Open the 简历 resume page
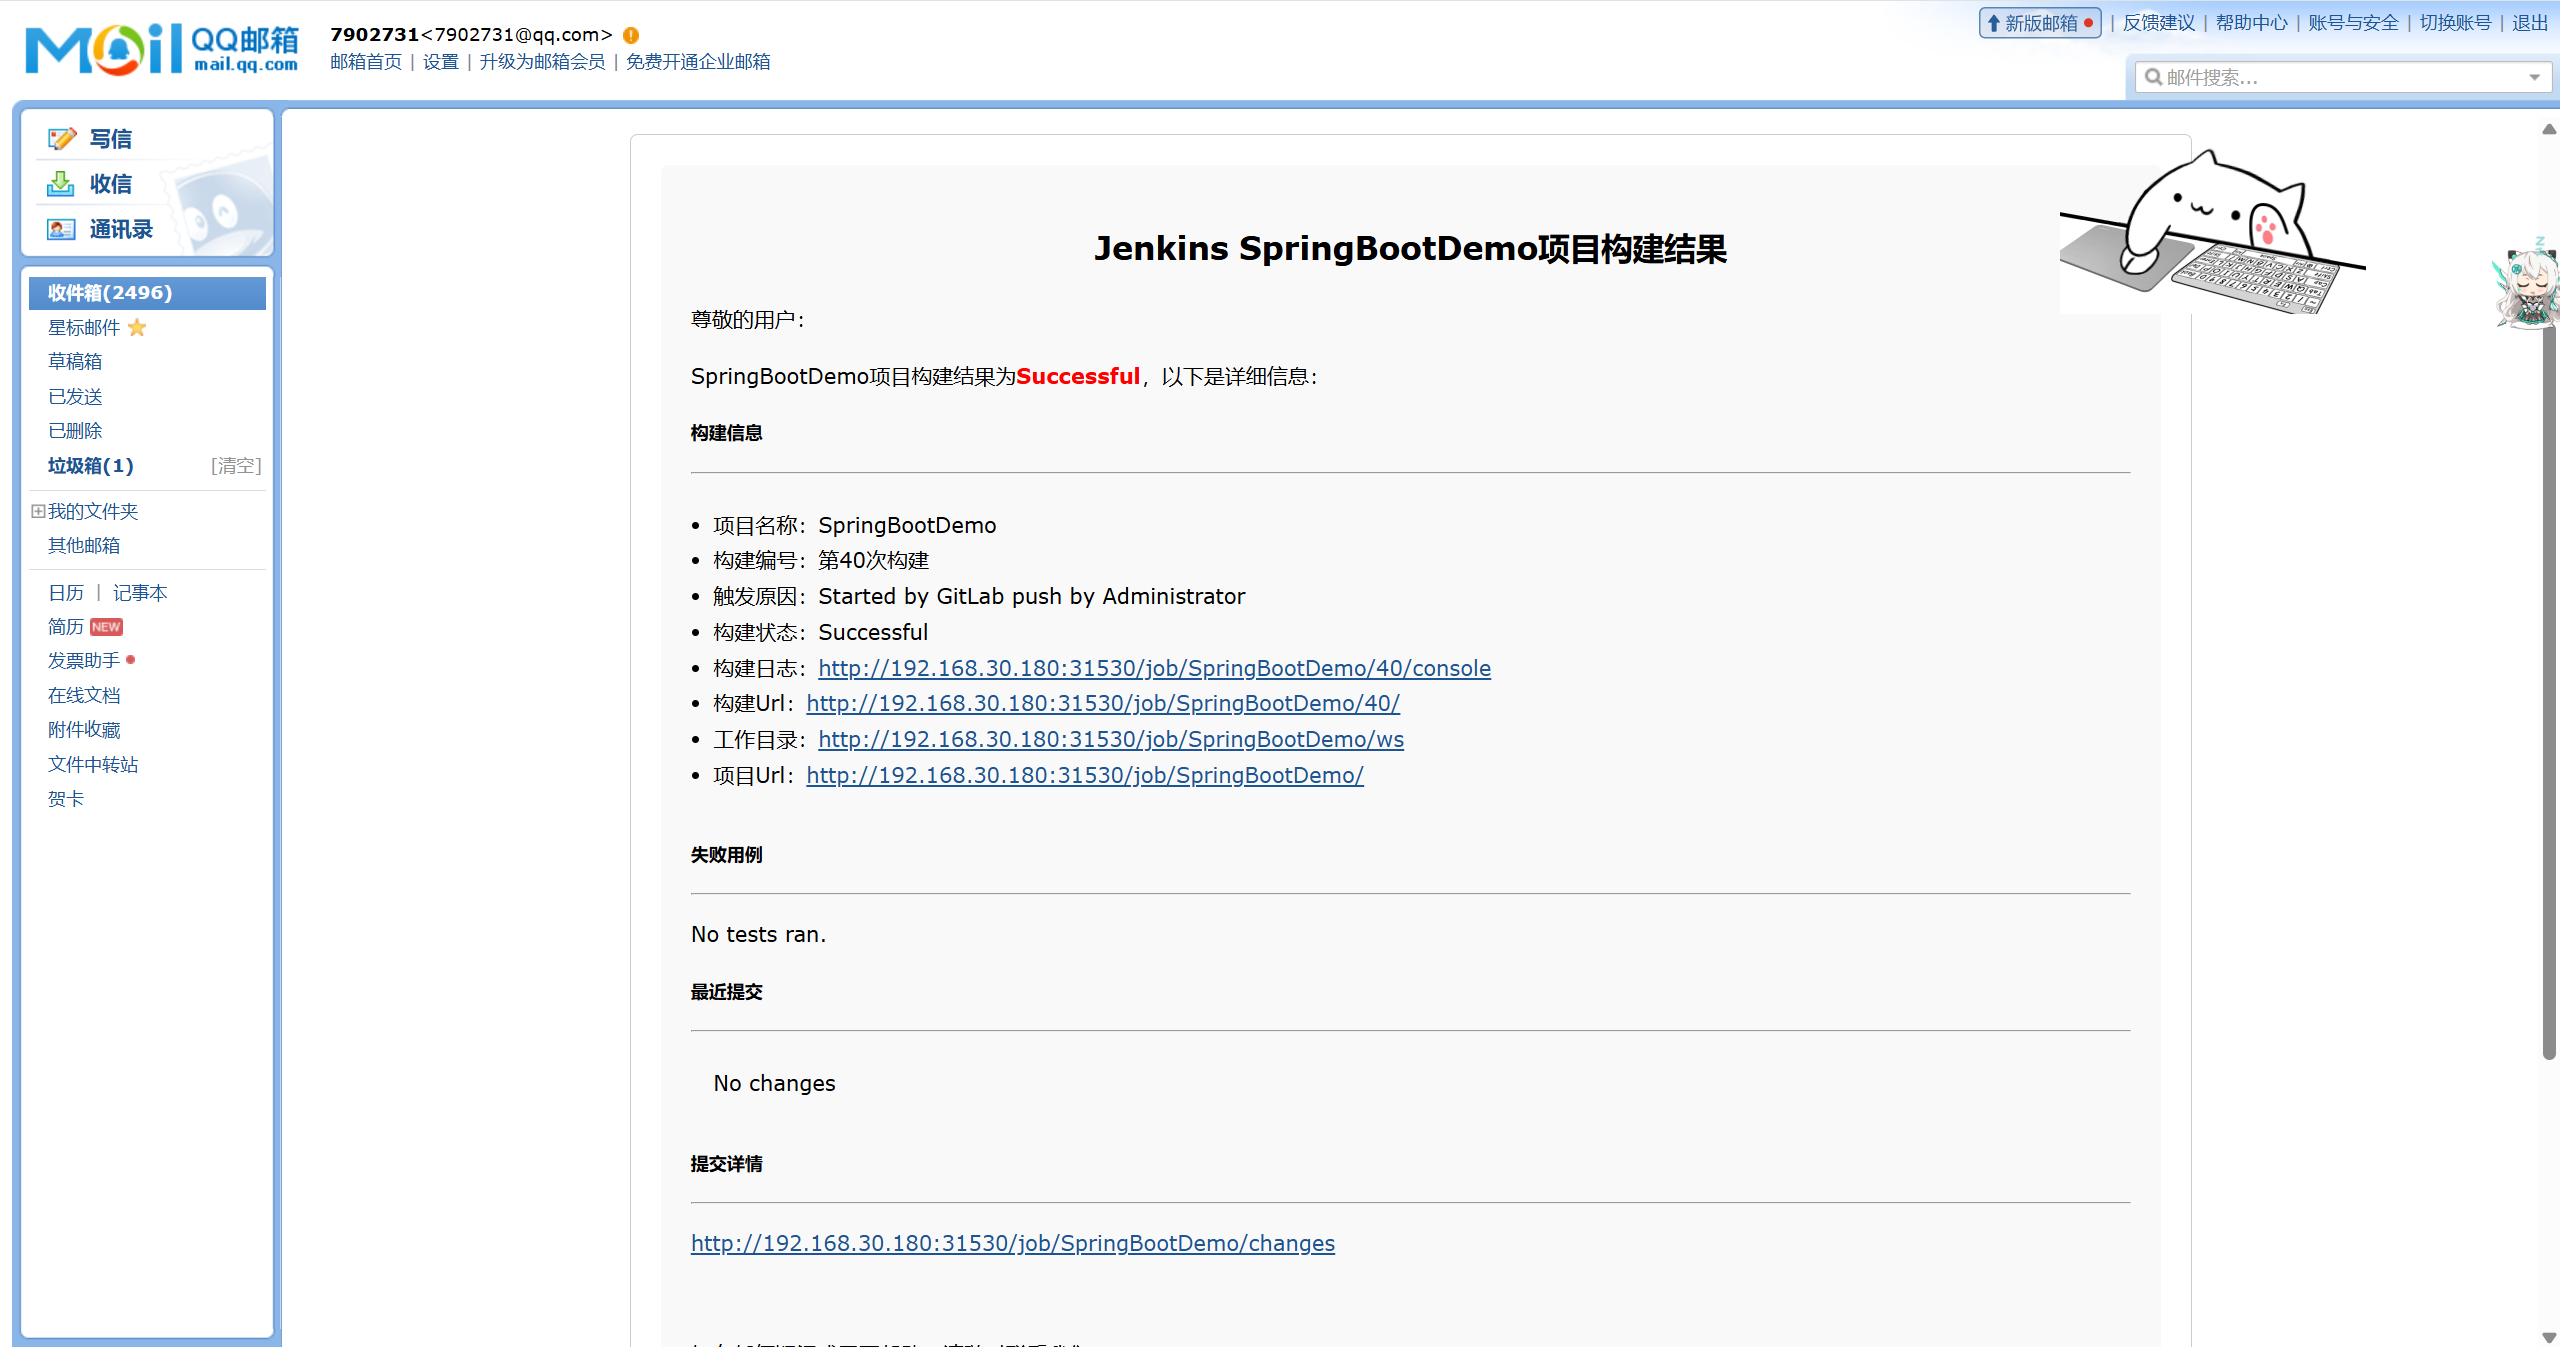 (x=66, y=627)
